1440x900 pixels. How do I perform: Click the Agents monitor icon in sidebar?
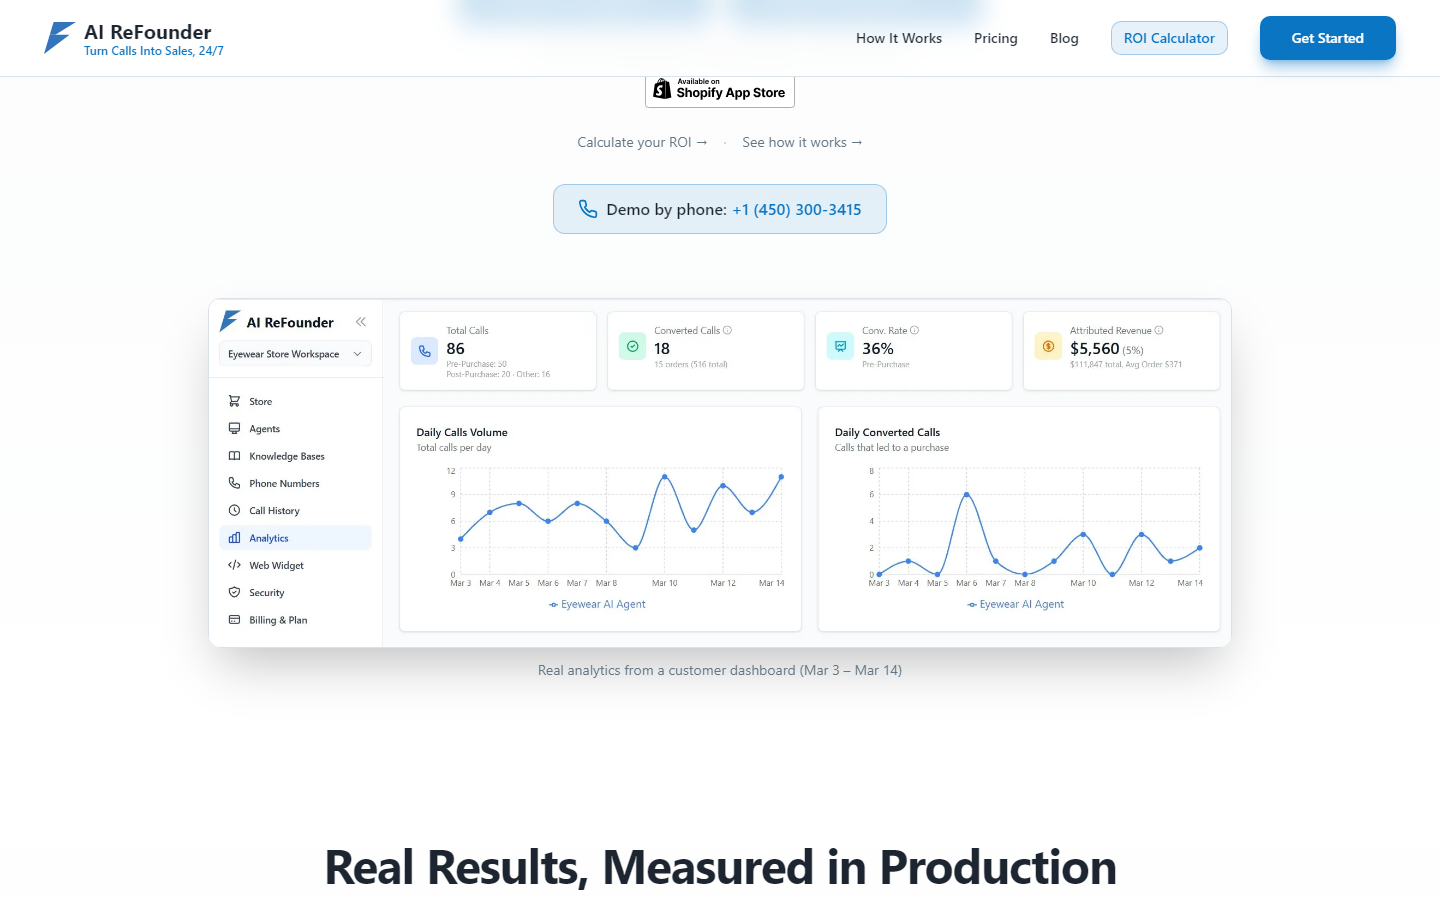[x=234, y=428]
